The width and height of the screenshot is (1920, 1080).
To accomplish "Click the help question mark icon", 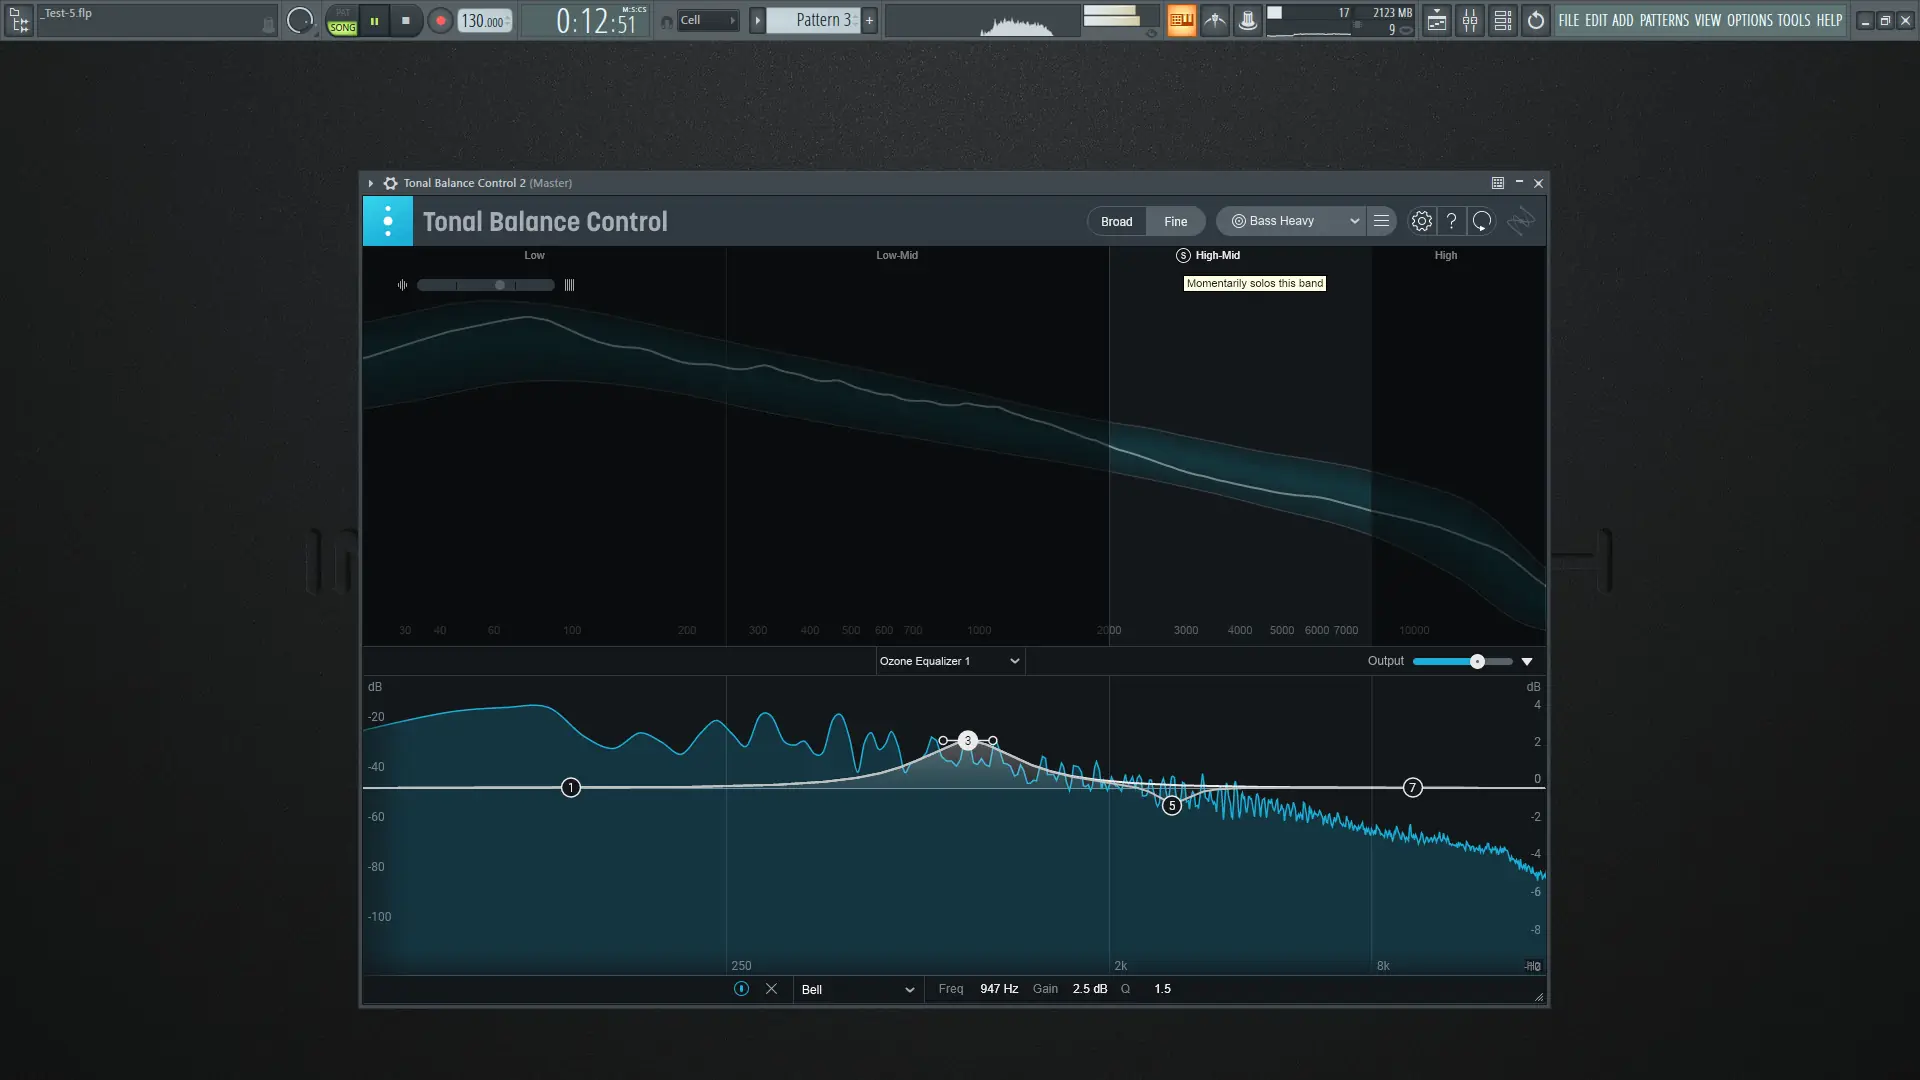I will pyautogui.click(x=1451, y=221).
